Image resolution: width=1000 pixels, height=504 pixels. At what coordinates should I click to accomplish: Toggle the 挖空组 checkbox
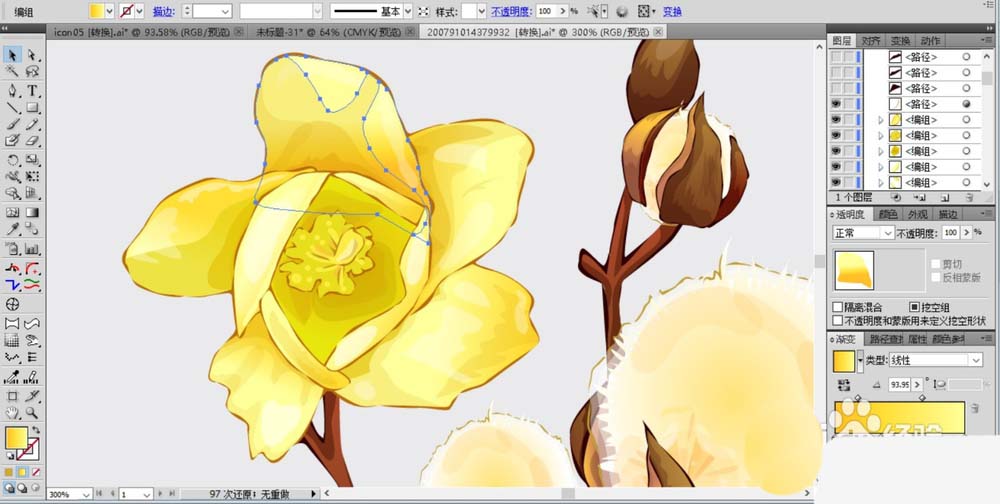[914, 307]
